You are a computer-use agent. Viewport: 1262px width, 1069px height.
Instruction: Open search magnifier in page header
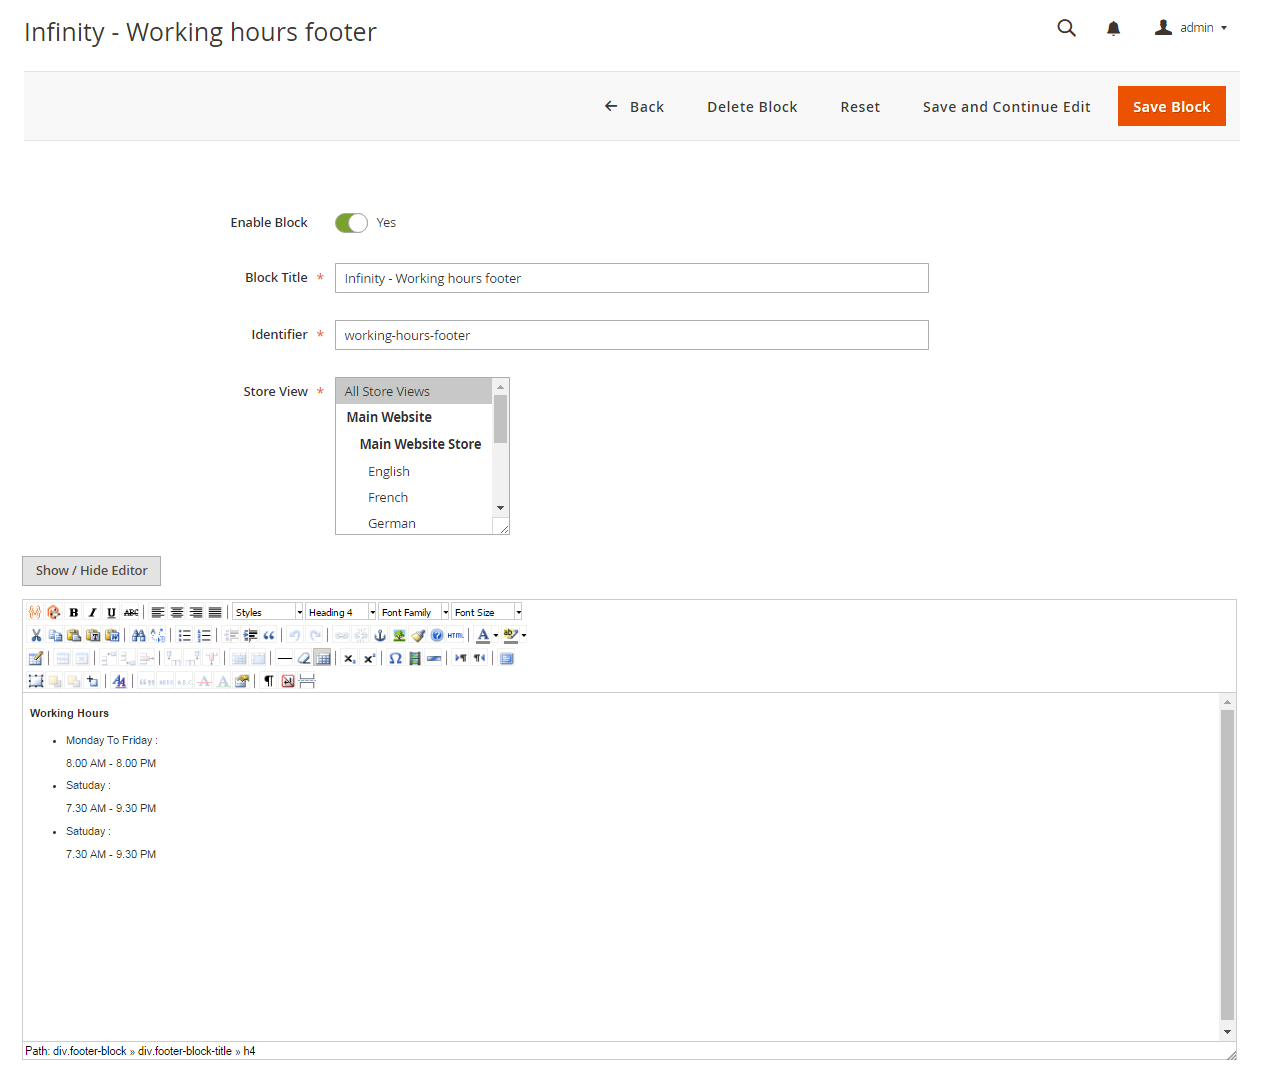[1067, 28]
